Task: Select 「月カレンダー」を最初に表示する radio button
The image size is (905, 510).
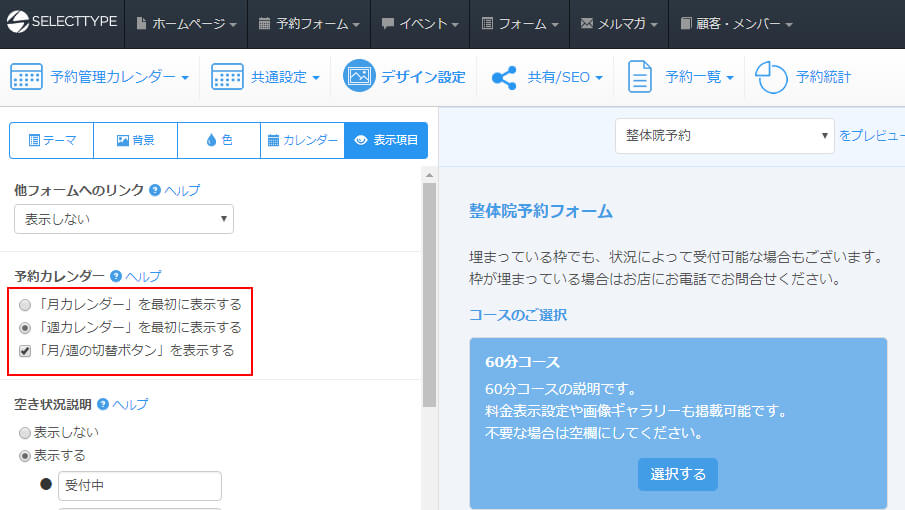Action: point(25,304)
